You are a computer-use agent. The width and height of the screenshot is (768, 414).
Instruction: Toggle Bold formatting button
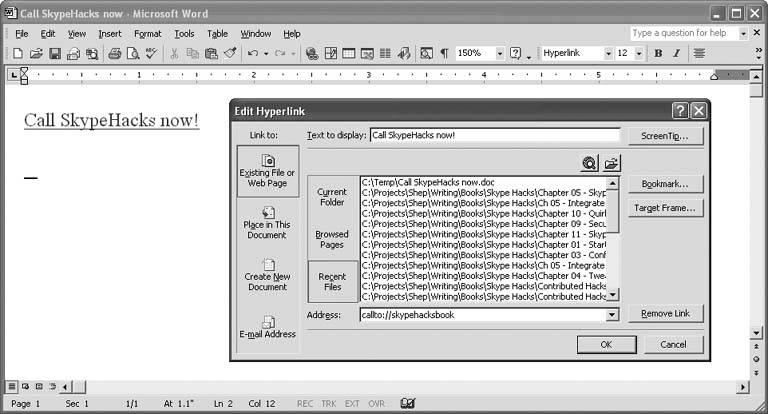click(x=658, y=53)
